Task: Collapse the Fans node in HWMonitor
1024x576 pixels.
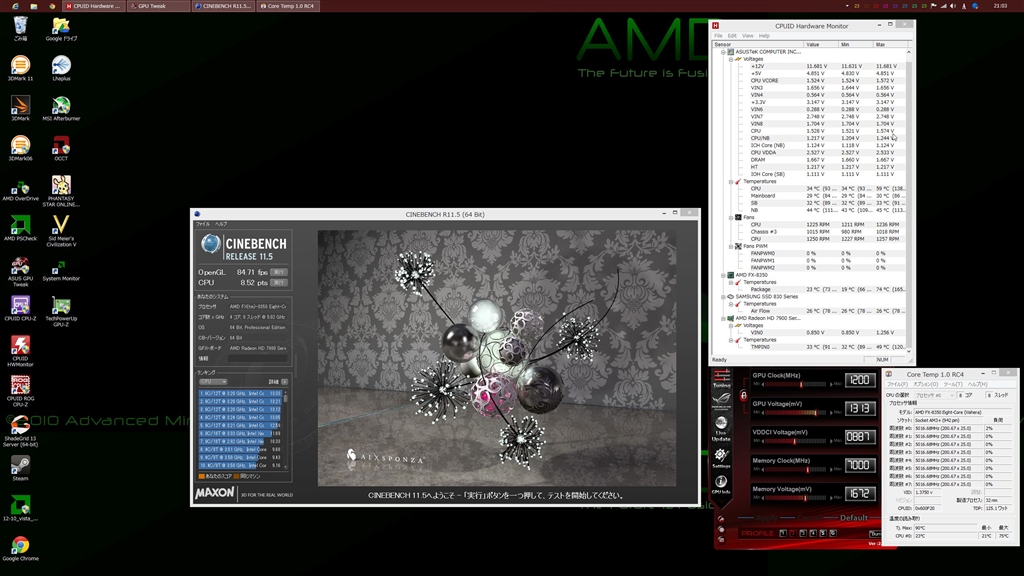Action: pos(731,217)
